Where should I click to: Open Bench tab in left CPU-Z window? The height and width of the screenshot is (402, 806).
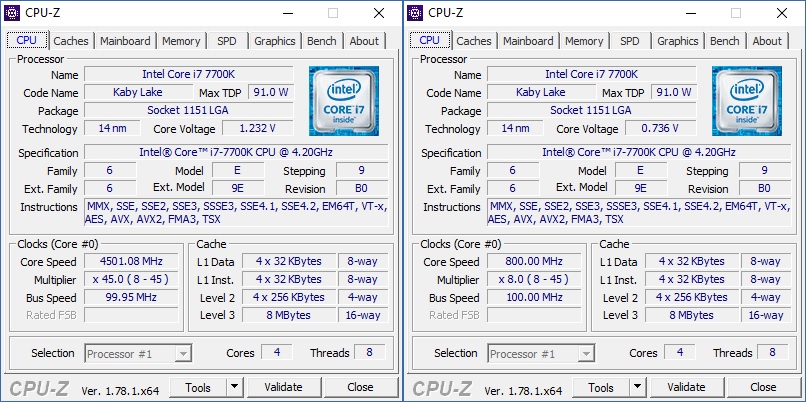322,41
